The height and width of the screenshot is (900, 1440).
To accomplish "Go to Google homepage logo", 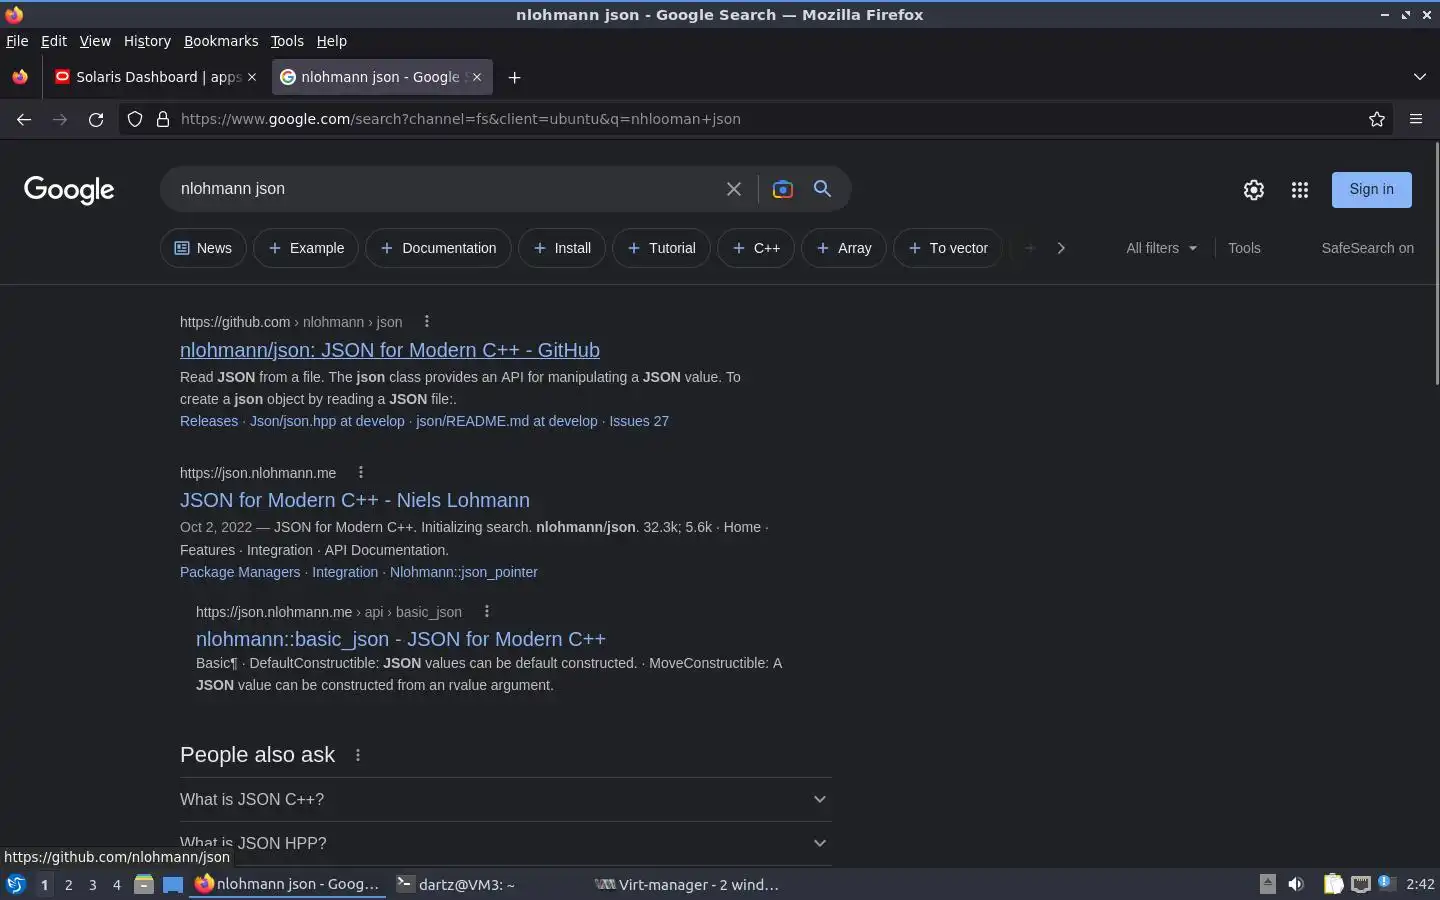I will point(69,190).
